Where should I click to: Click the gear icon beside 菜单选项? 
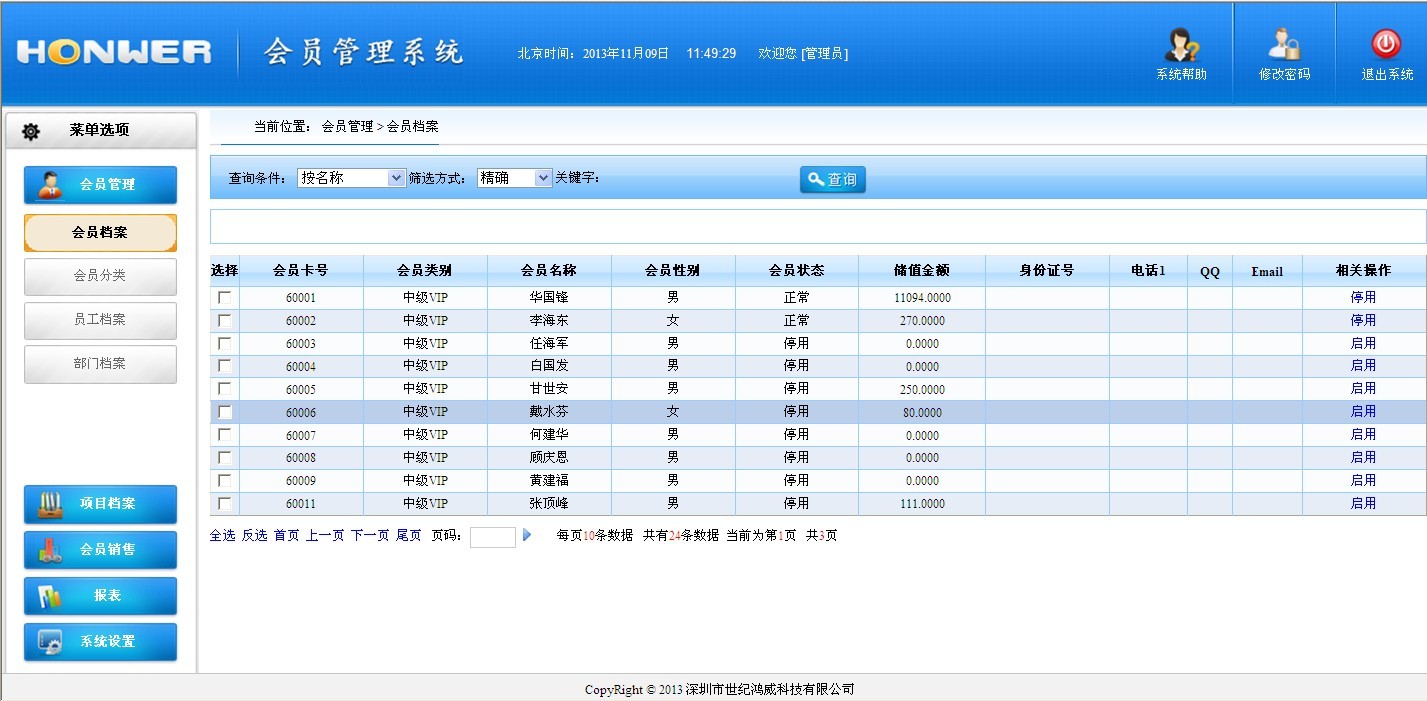tap(31, 131)
